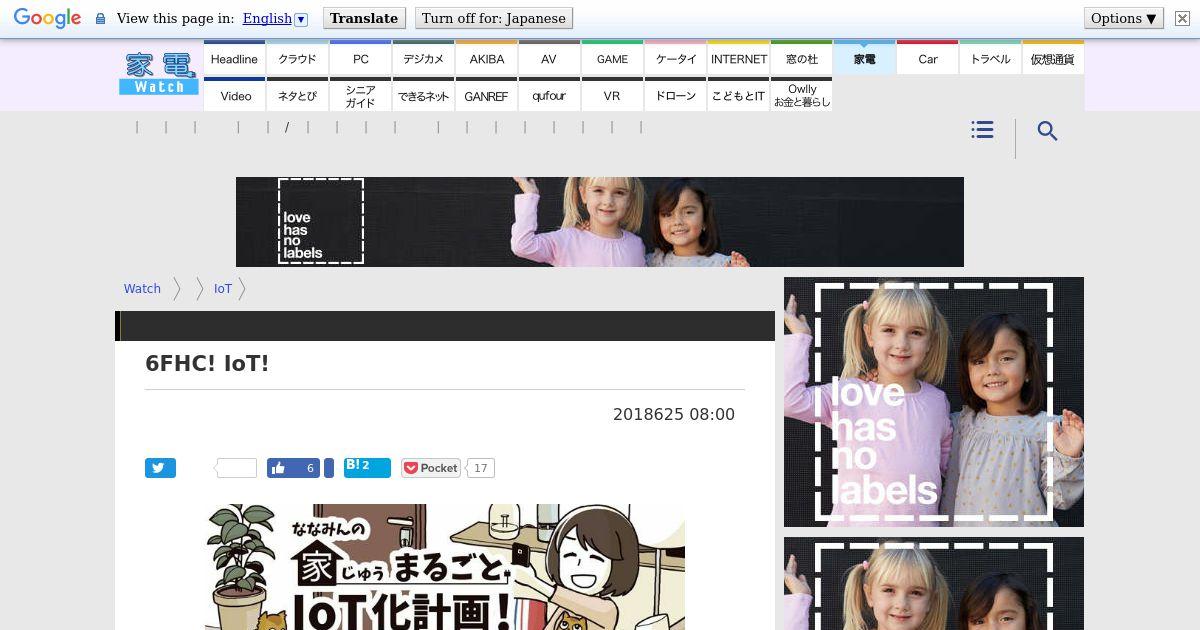Open the 窓の杜 site tab

801,59
